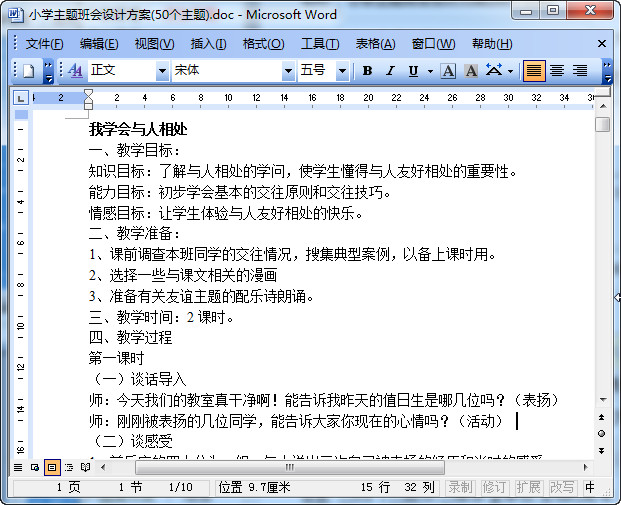
Task: Click the language indicator 中 in status bar
Action: [589, 488]
